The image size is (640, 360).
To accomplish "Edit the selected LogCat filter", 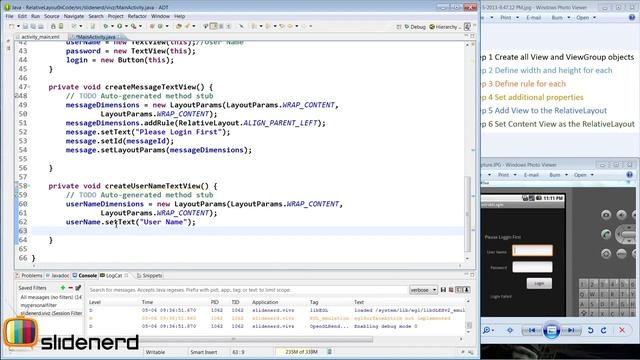I will pyautogui.click(x=78, y=288).
